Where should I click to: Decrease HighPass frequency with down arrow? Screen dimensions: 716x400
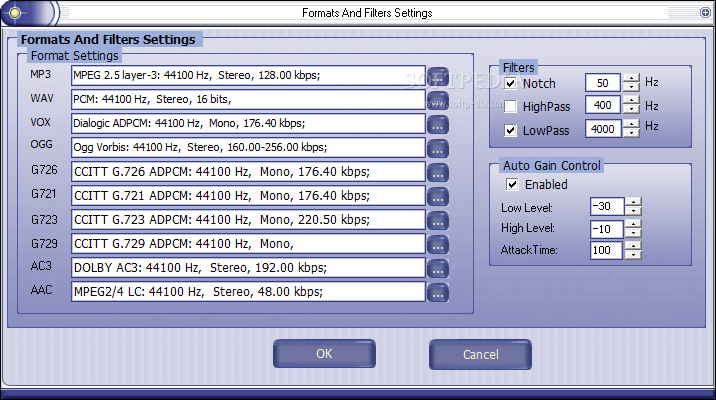(631, 109)
